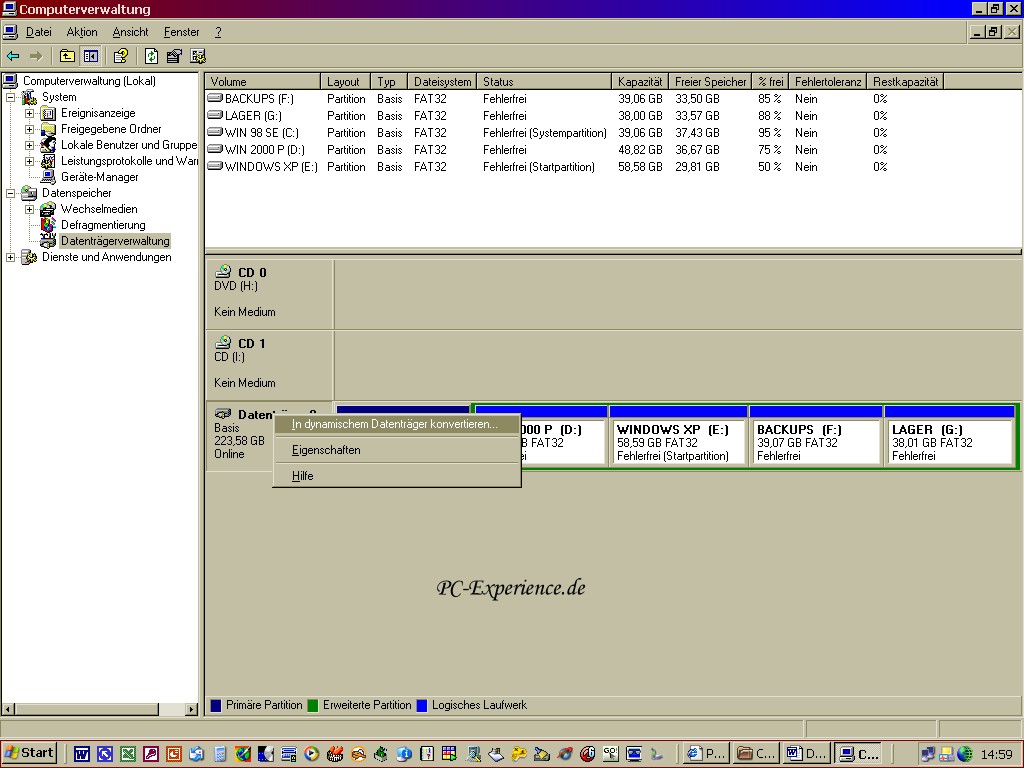Open the ? help menu

[x=218, y=32]
